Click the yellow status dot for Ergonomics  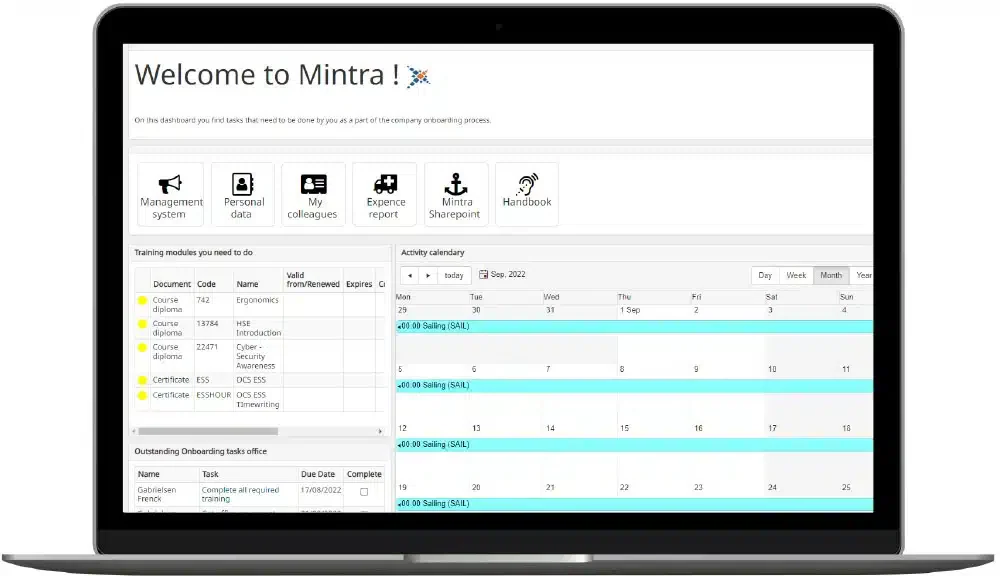coord(142,300)
